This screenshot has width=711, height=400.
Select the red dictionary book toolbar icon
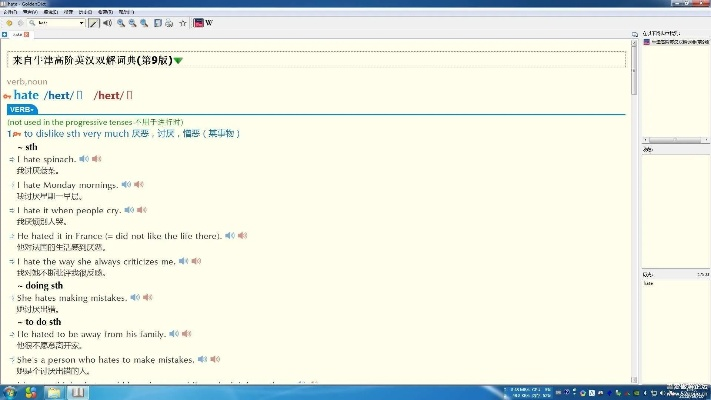(199, 23)
